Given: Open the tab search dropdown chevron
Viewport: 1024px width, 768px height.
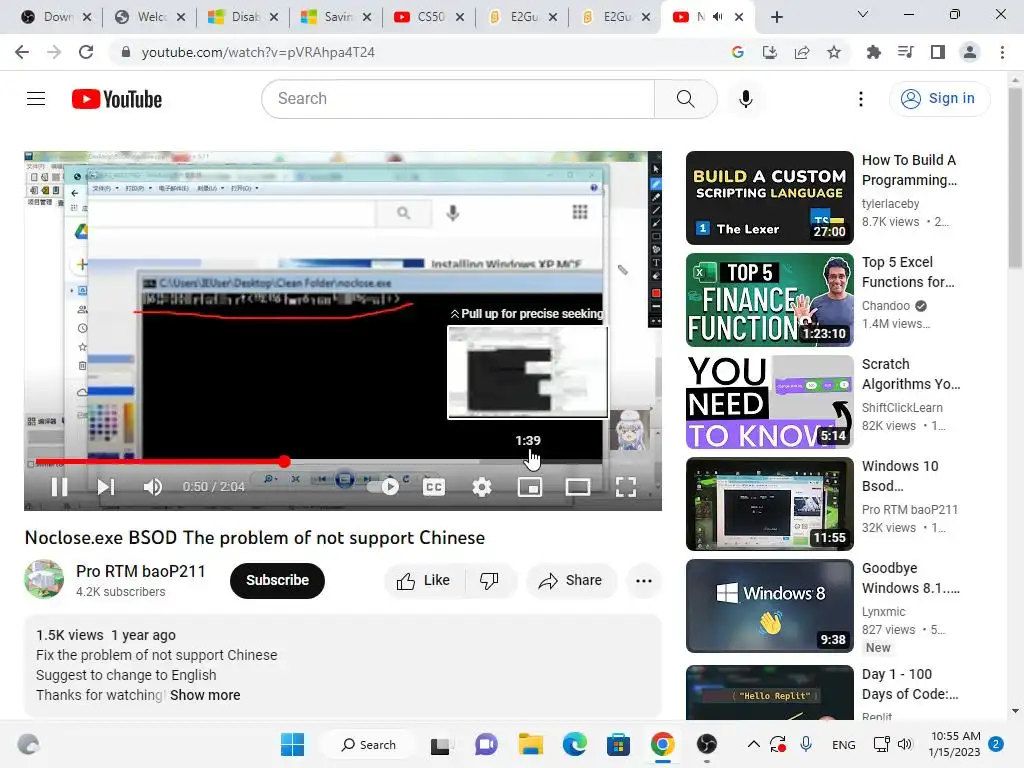Looking at the screenshot, I should tap(863, 14).
